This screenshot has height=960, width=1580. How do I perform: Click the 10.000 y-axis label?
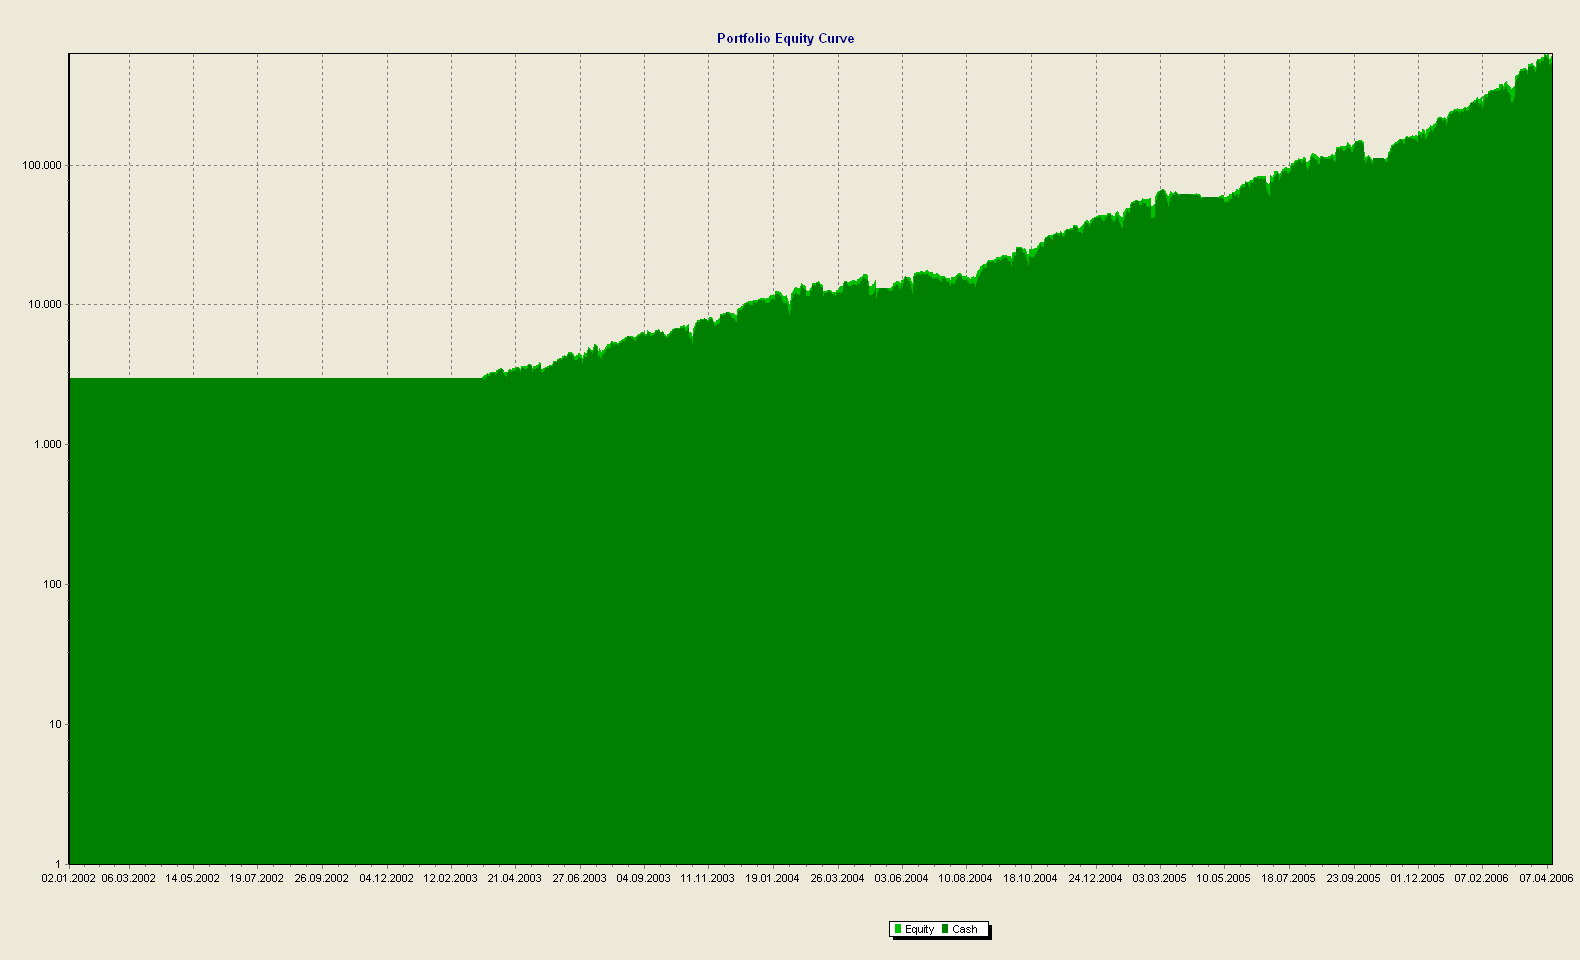click(44, 304)
